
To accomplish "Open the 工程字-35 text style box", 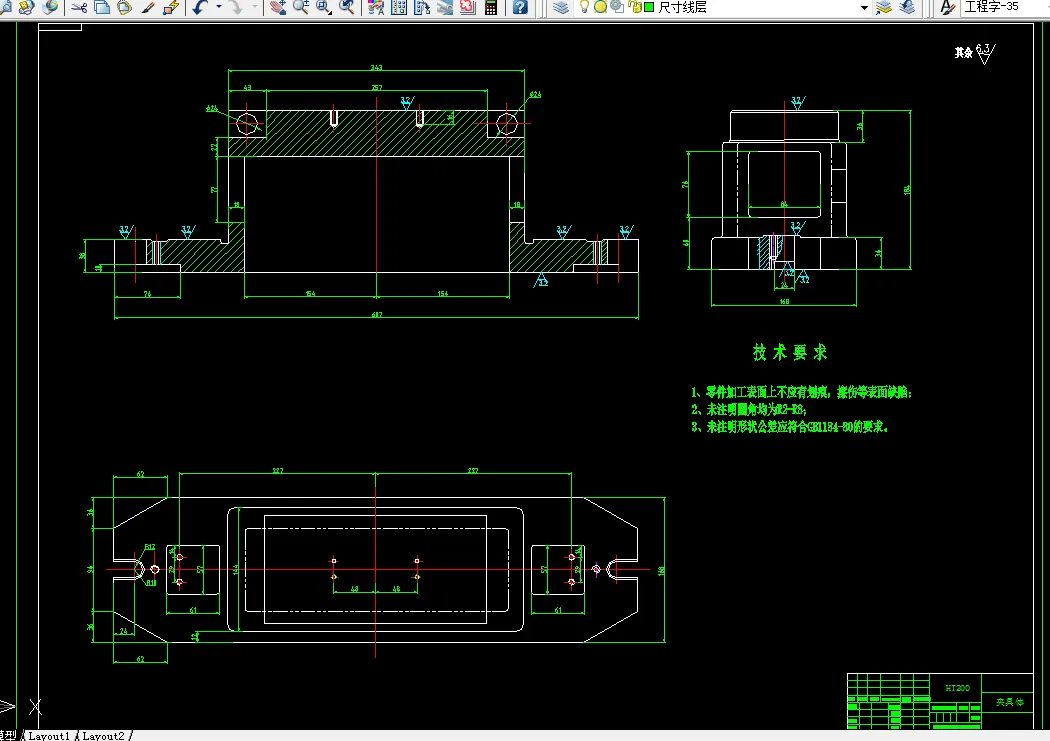I will pyautogui.click(x=1004, y=7).
